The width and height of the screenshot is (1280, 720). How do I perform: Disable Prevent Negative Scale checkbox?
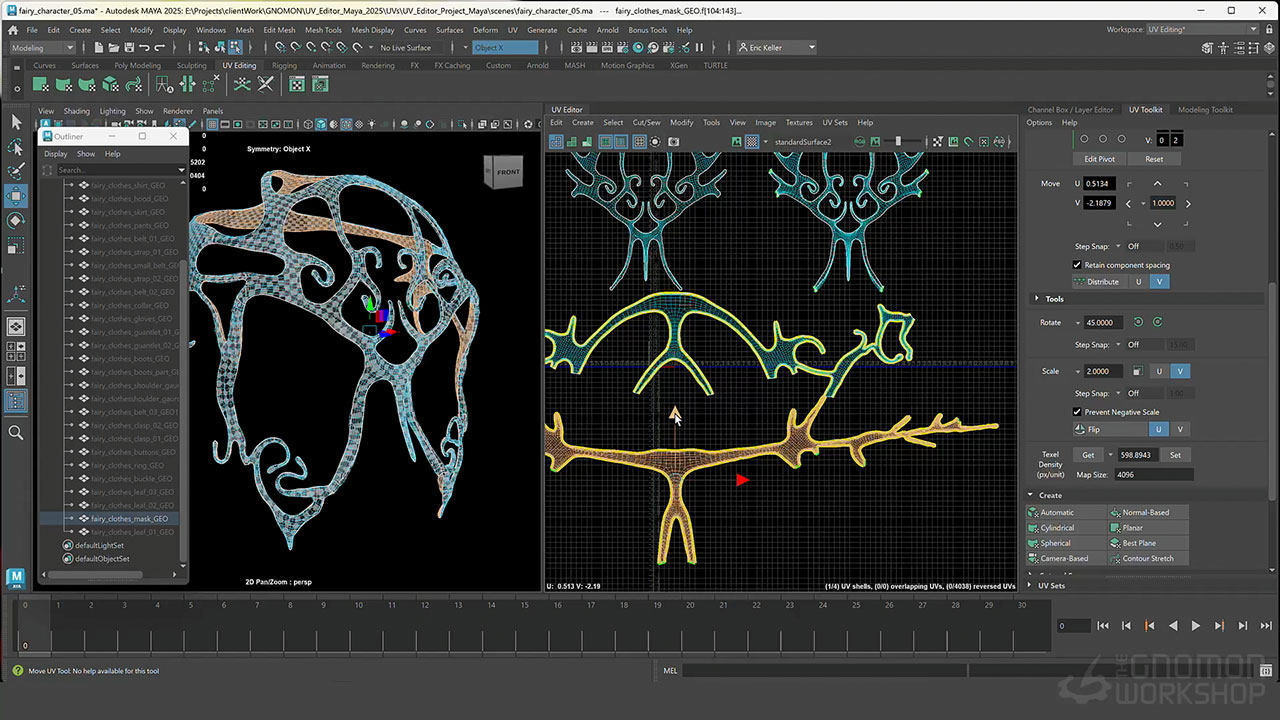tap(1077, 412)
